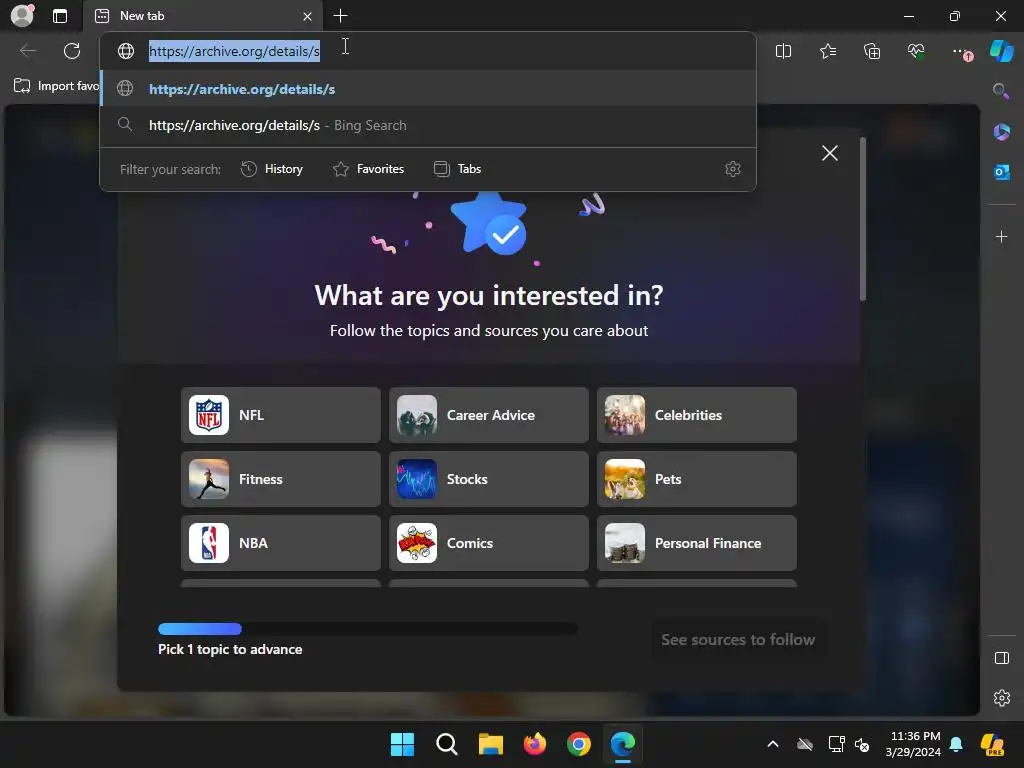1024x768 pixels.
Task: Select the Celebrities topic card
Action: click(x=697, y=415)
